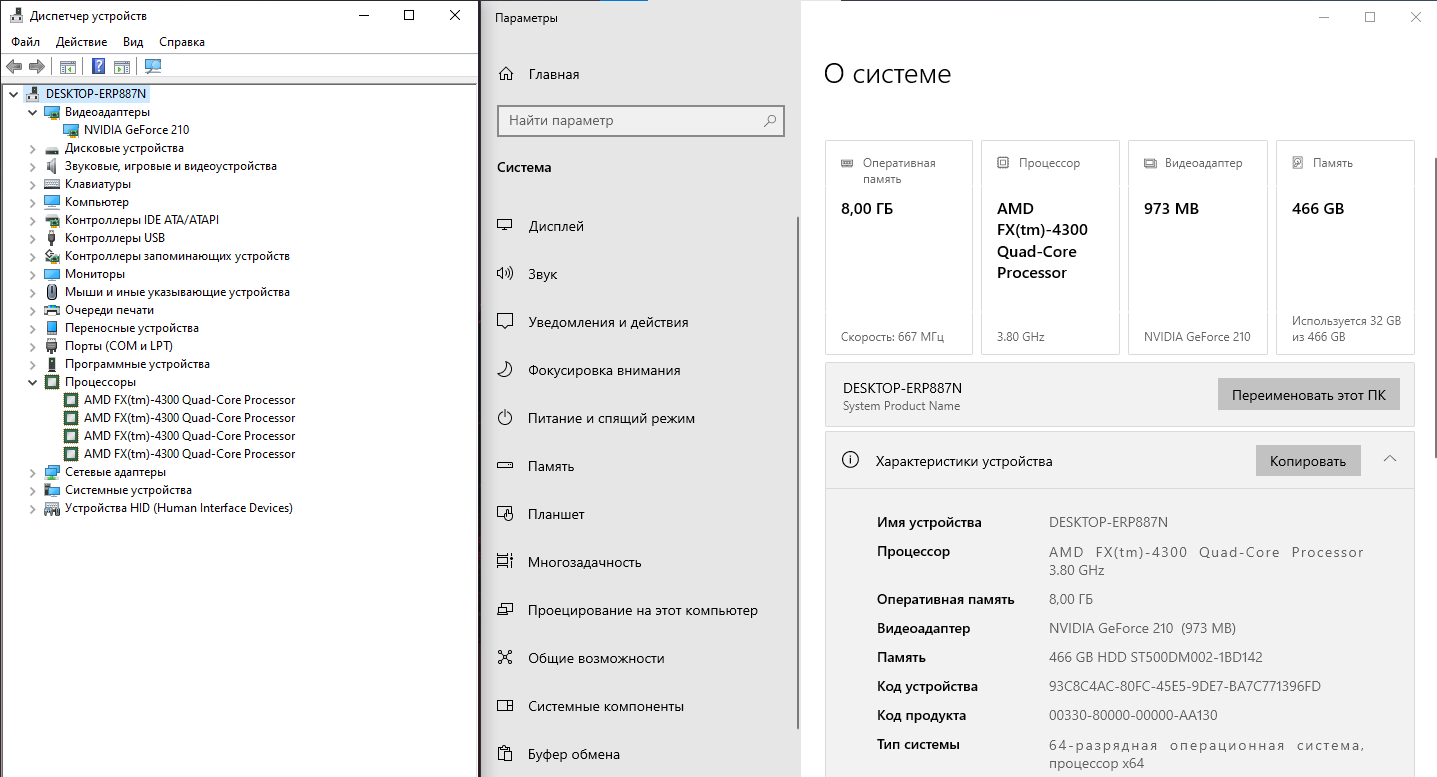Open the Файл menu in Device Manager
Image resolution: width=1437 pixels, height=777 pixels.
click(26, 42)
